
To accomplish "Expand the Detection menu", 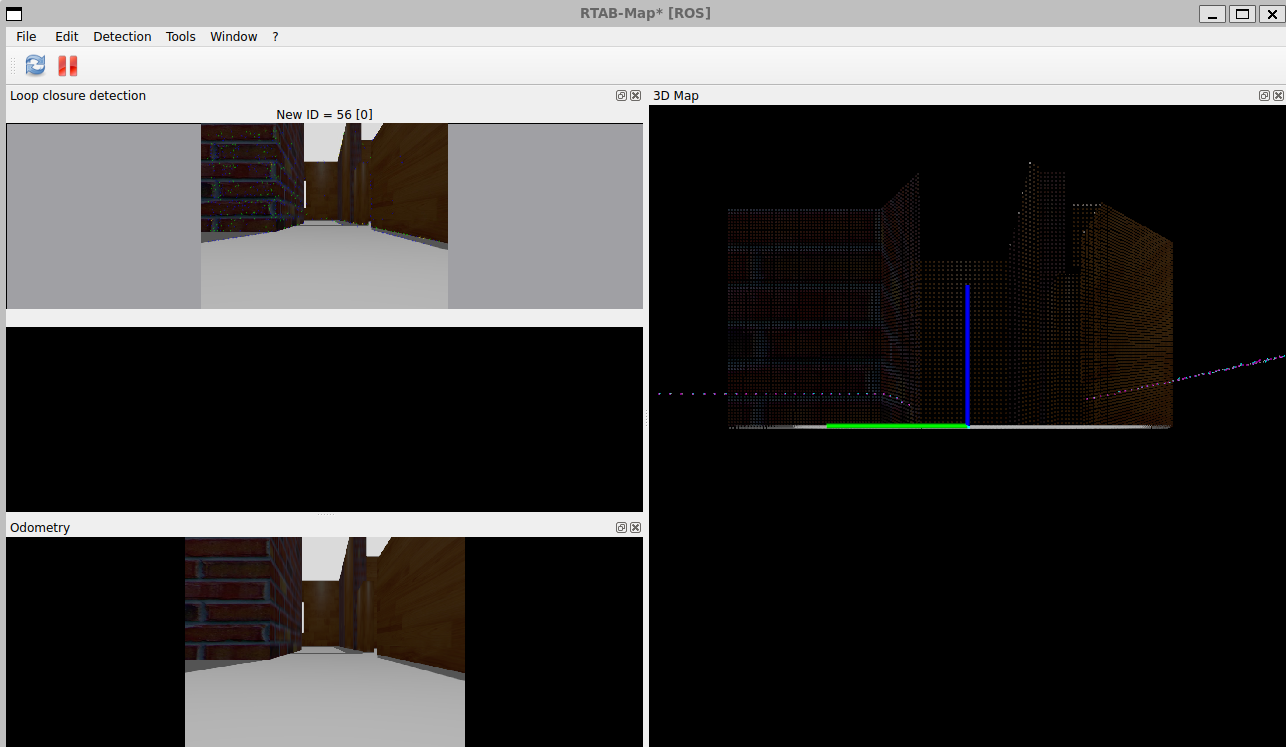I will coord(122,37).
